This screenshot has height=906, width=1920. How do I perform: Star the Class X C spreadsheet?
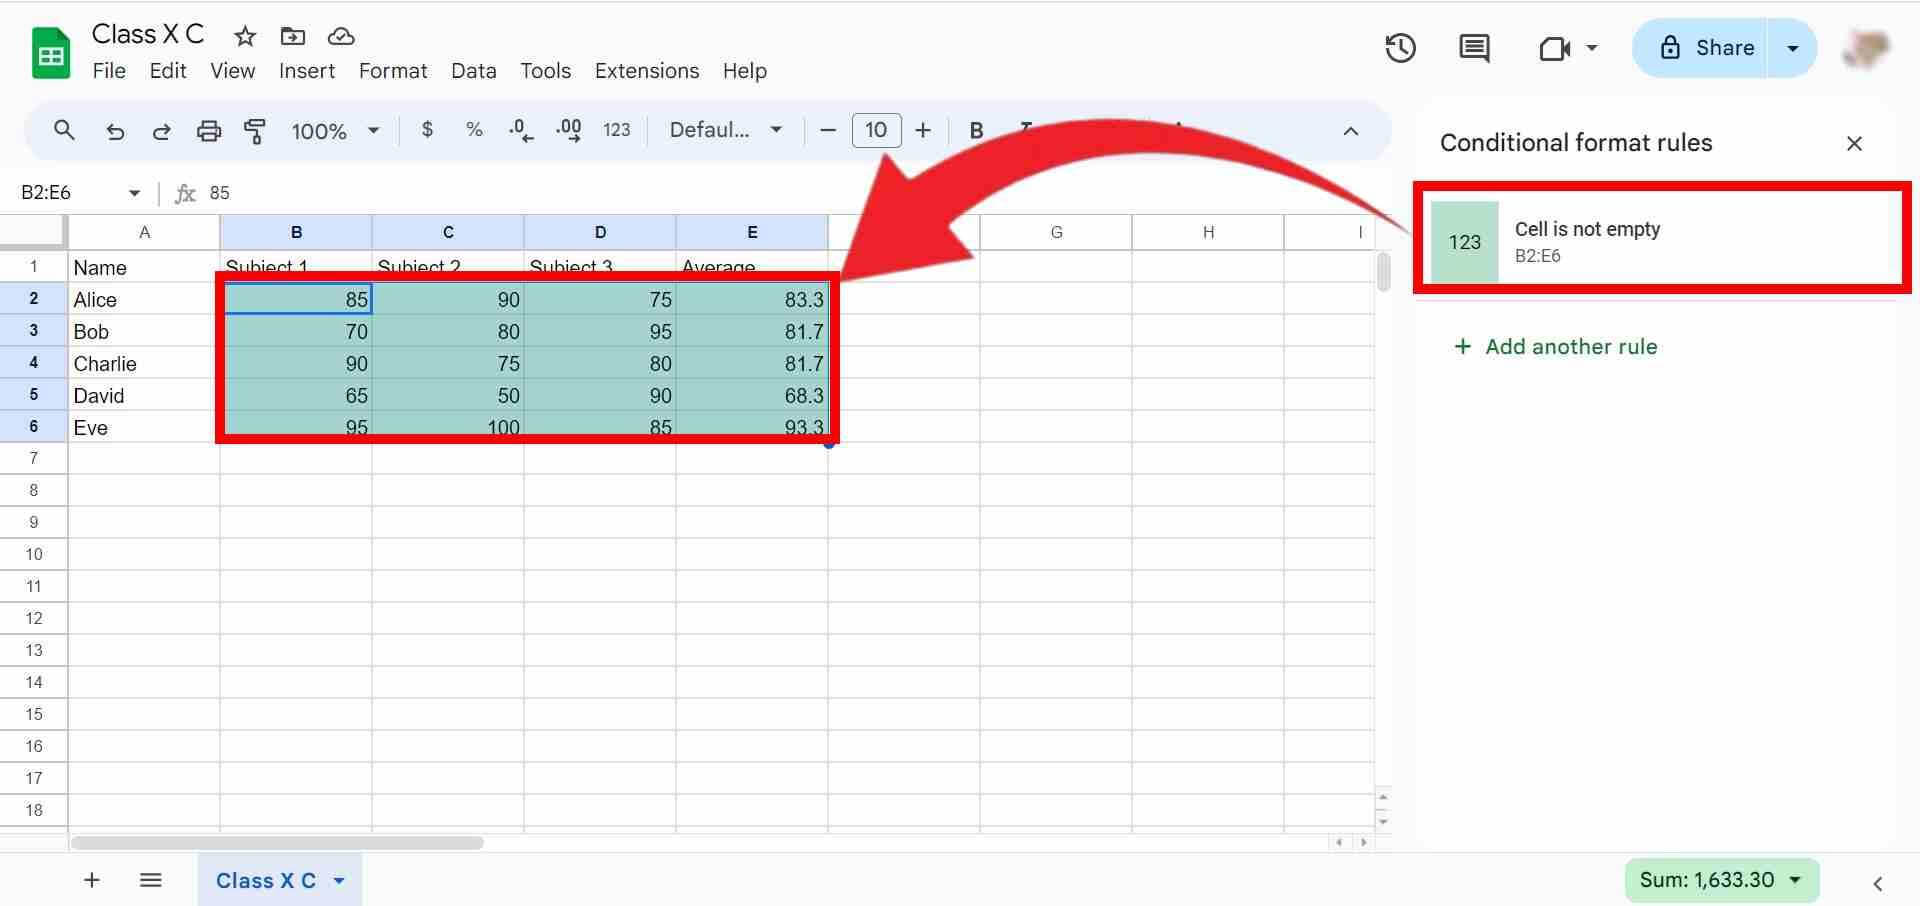point(243,35)
